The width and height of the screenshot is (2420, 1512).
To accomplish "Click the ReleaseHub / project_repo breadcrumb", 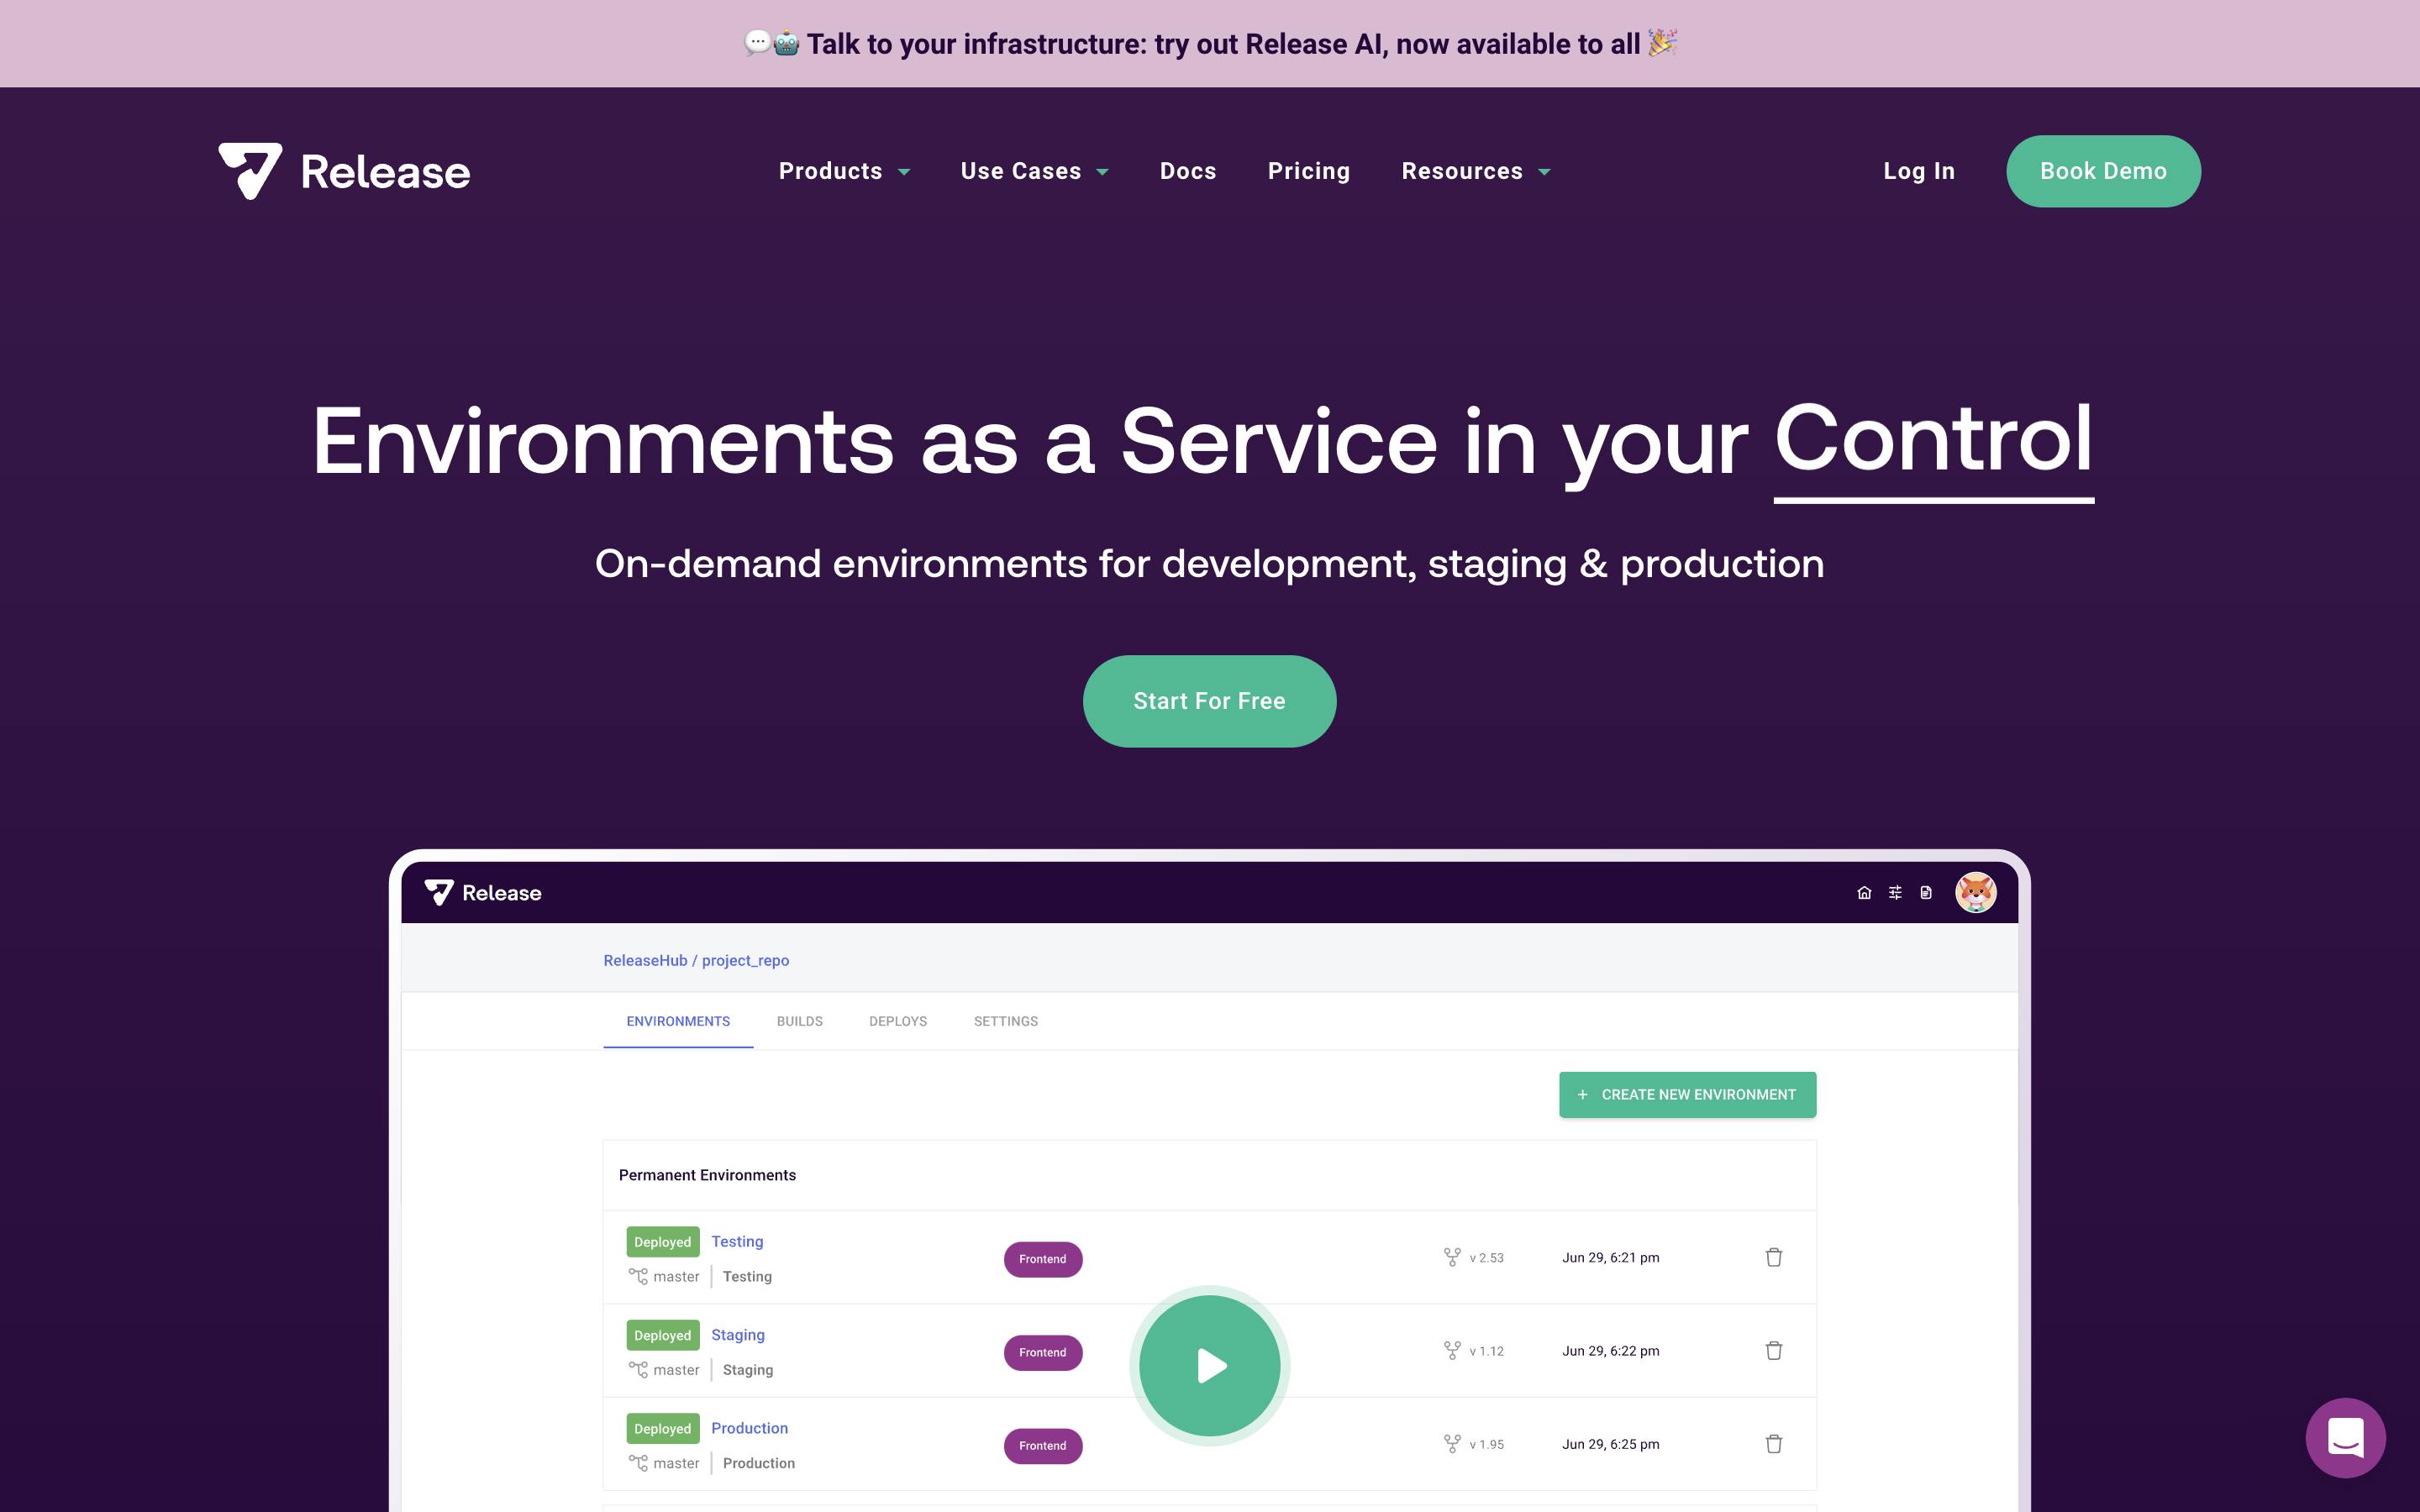I will click(696, 960).
